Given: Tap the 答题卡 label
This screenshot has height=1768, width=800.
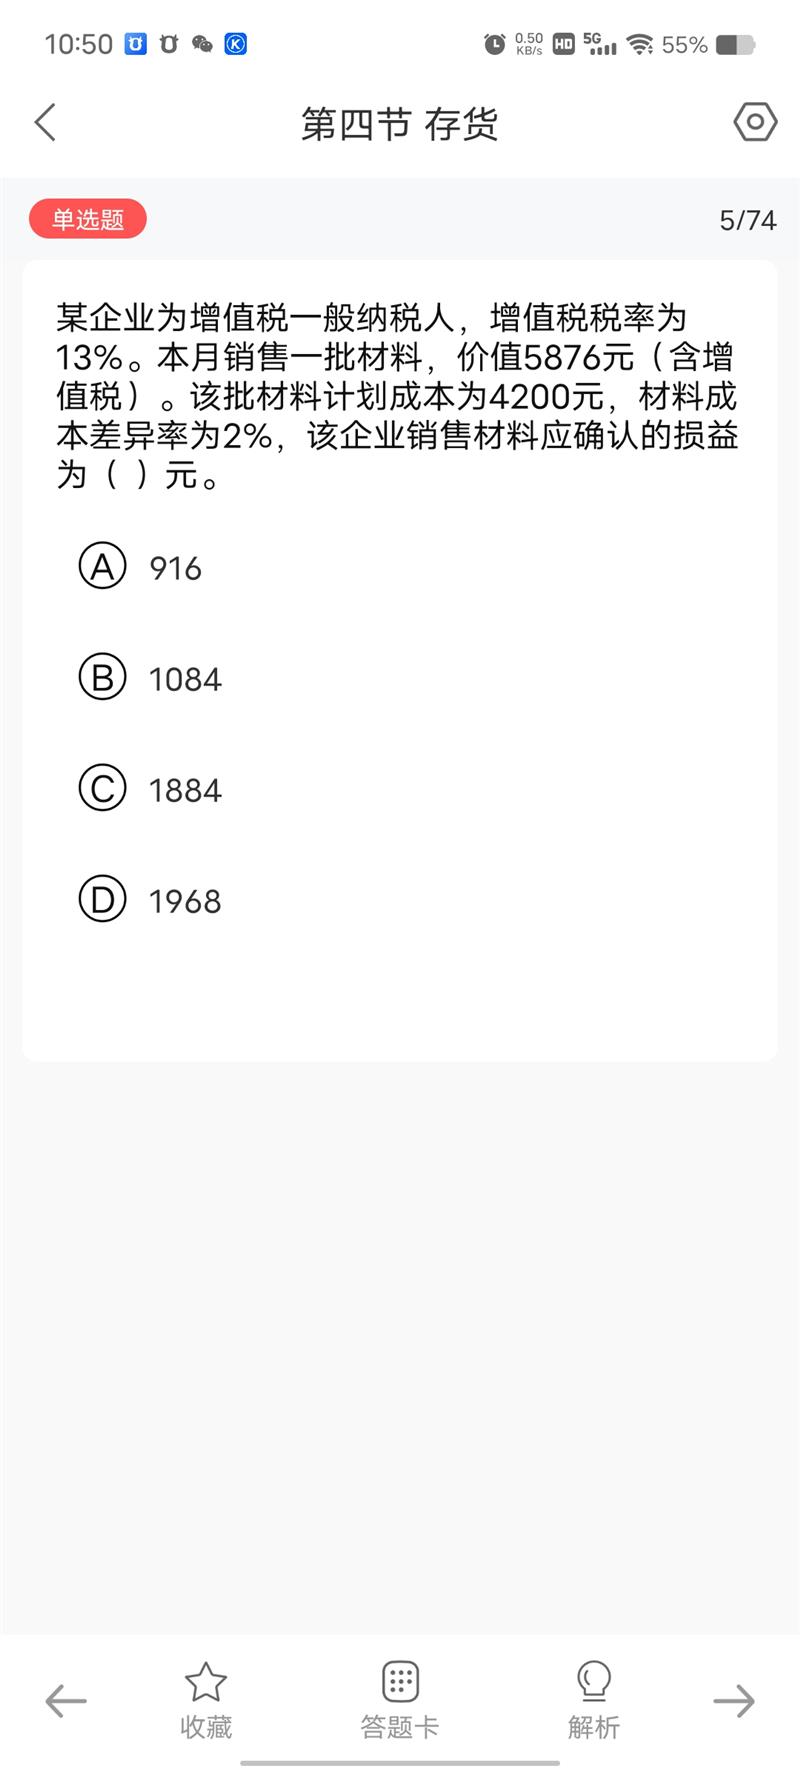Looking at the screenshot, I should coord(400,1727).
